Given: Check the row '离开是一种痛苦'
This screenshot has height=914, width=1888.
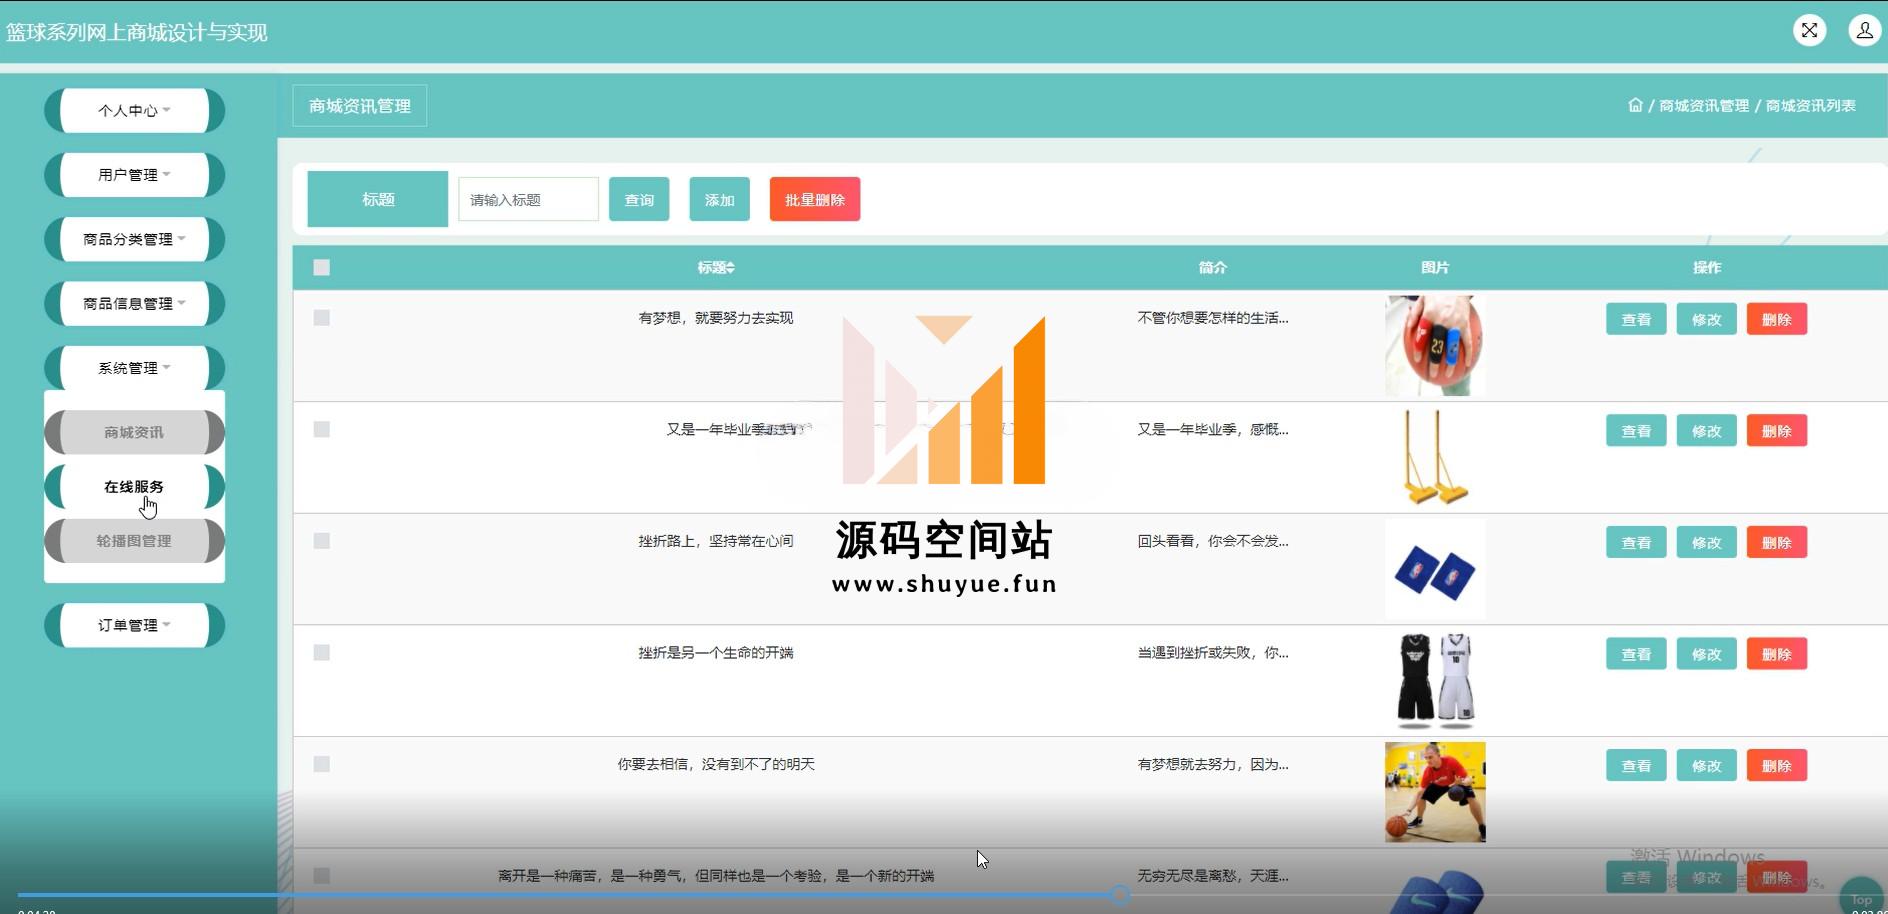Looking at the screenshot, I should point(321,875).
